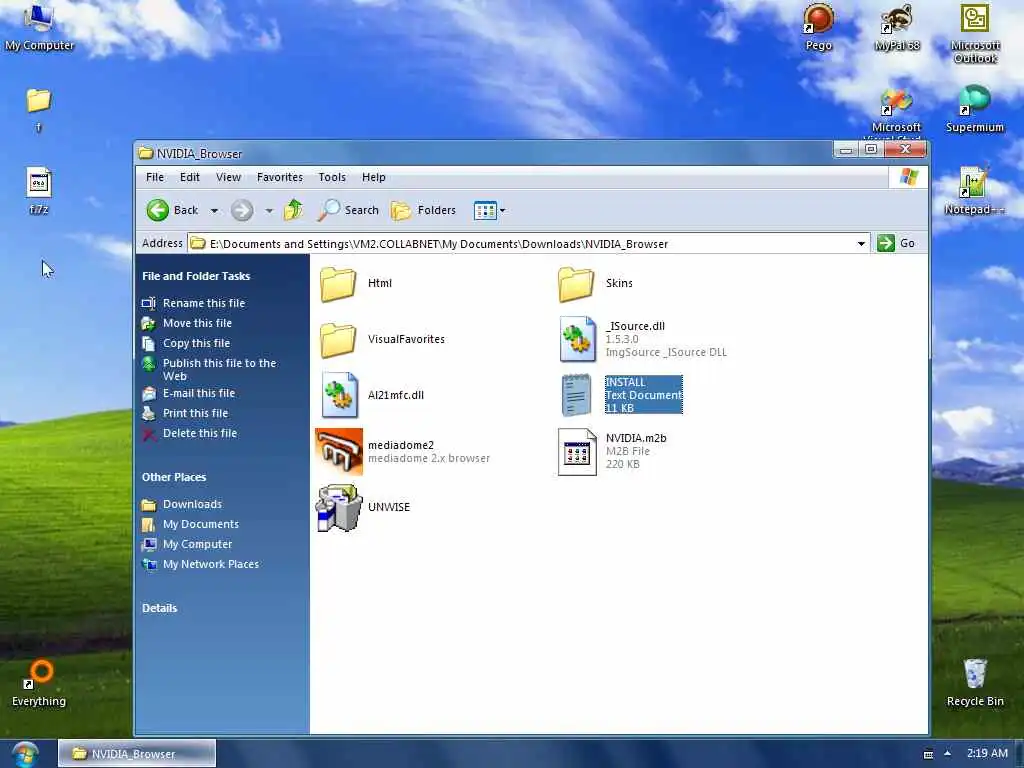
Task: Collapse the File and Folder Tasks section
Action: point(196,276)
